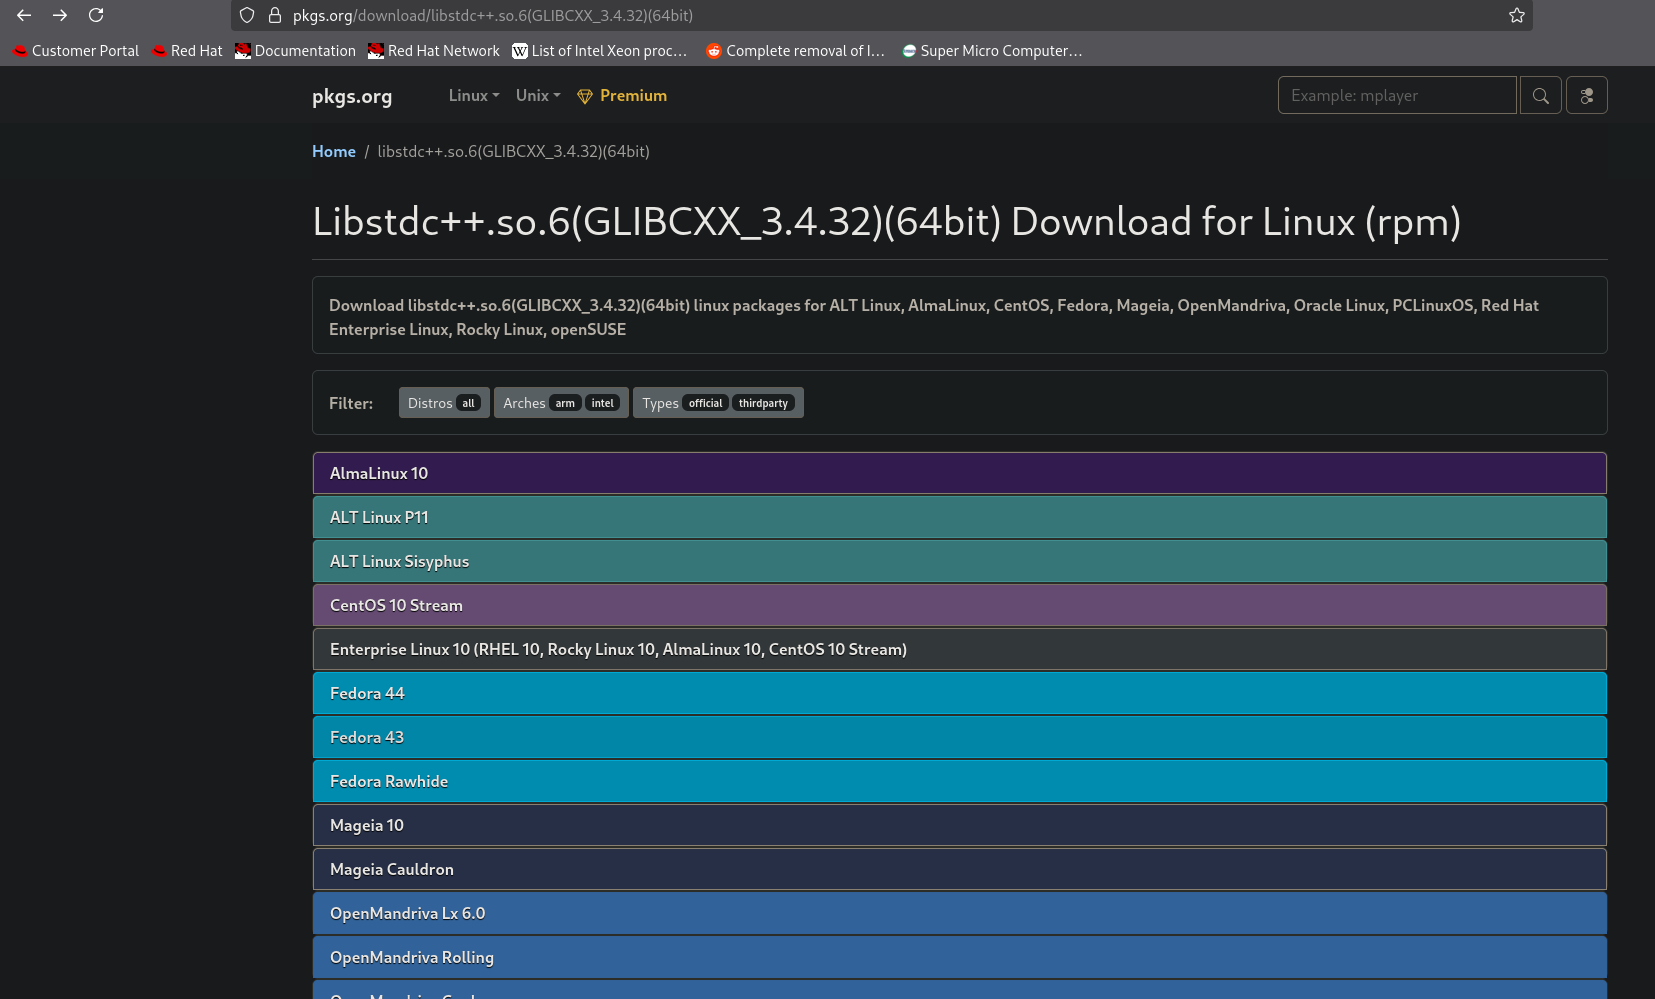The height and width of the screenshot is (999, 1655).
Task: Click the libstdc++.so.6 breadcrumb text
Action: coord(513,152)
